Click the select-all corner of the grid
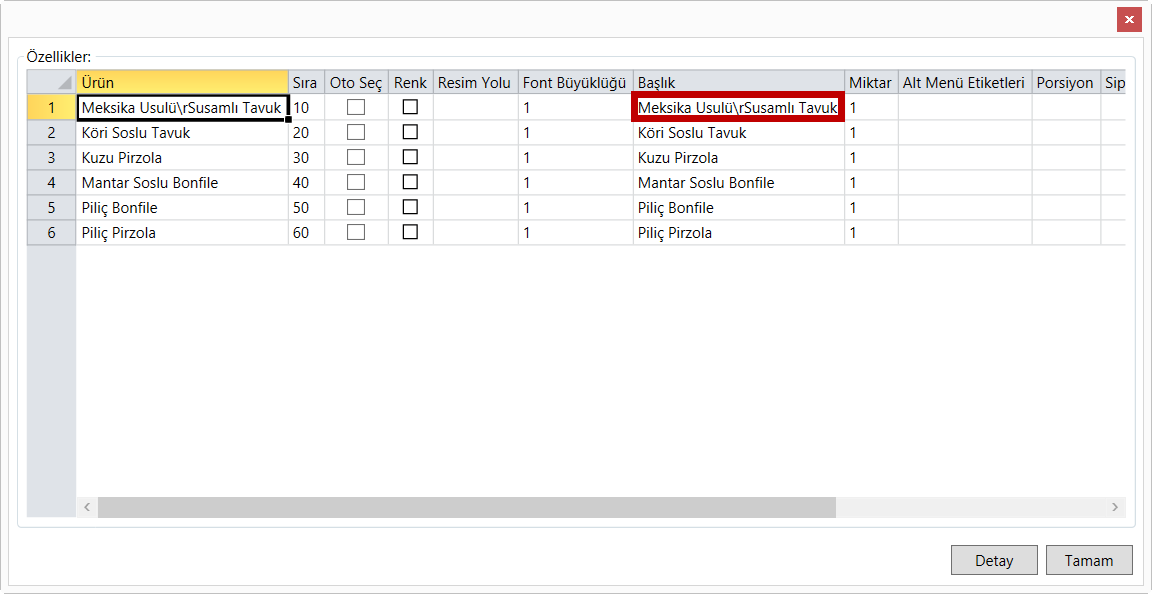Screen dimensions: 1152x594 pos(52,83)
